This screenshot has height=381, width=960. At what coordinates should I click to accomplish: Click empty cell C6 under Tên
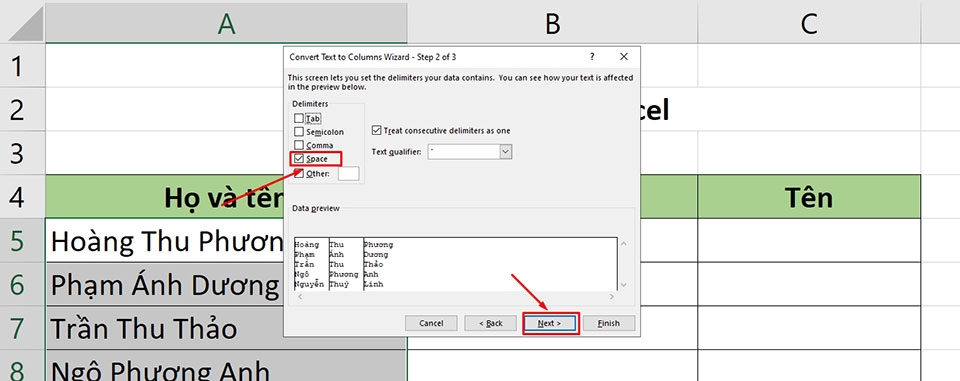pos(809,284)
